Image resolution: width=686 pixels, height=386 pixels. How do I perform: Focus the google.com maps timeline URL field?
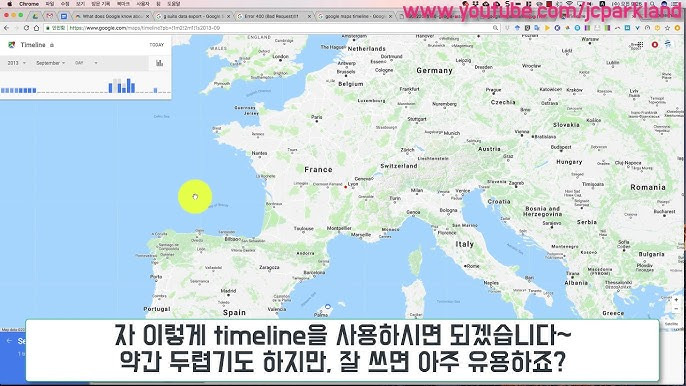[271, 28]
